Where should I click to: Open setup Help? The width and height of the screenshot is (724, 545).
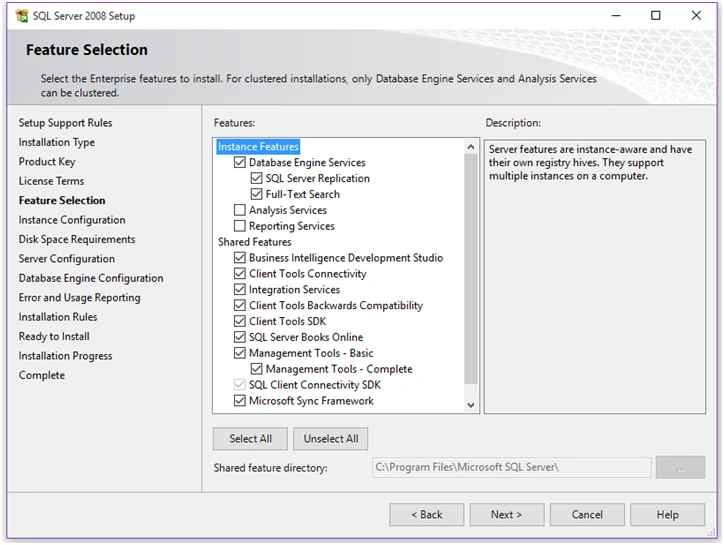(668, 515)
